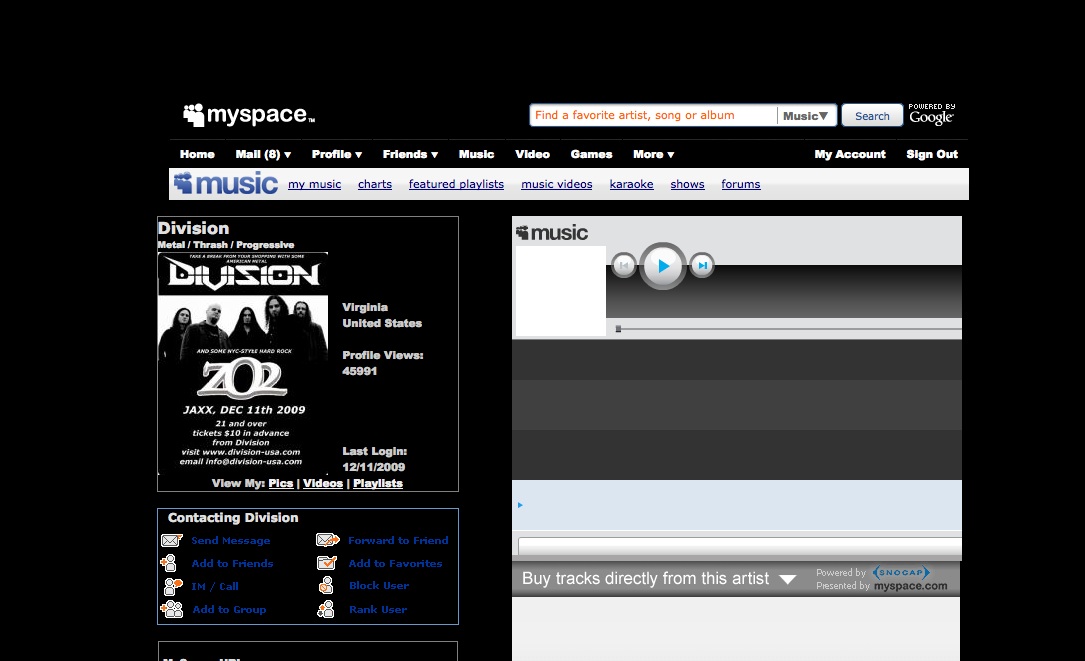Click the Division band flyer image
Image resolution: width=1085 pixels, height=661 pixels.
(x=243, y=363)
